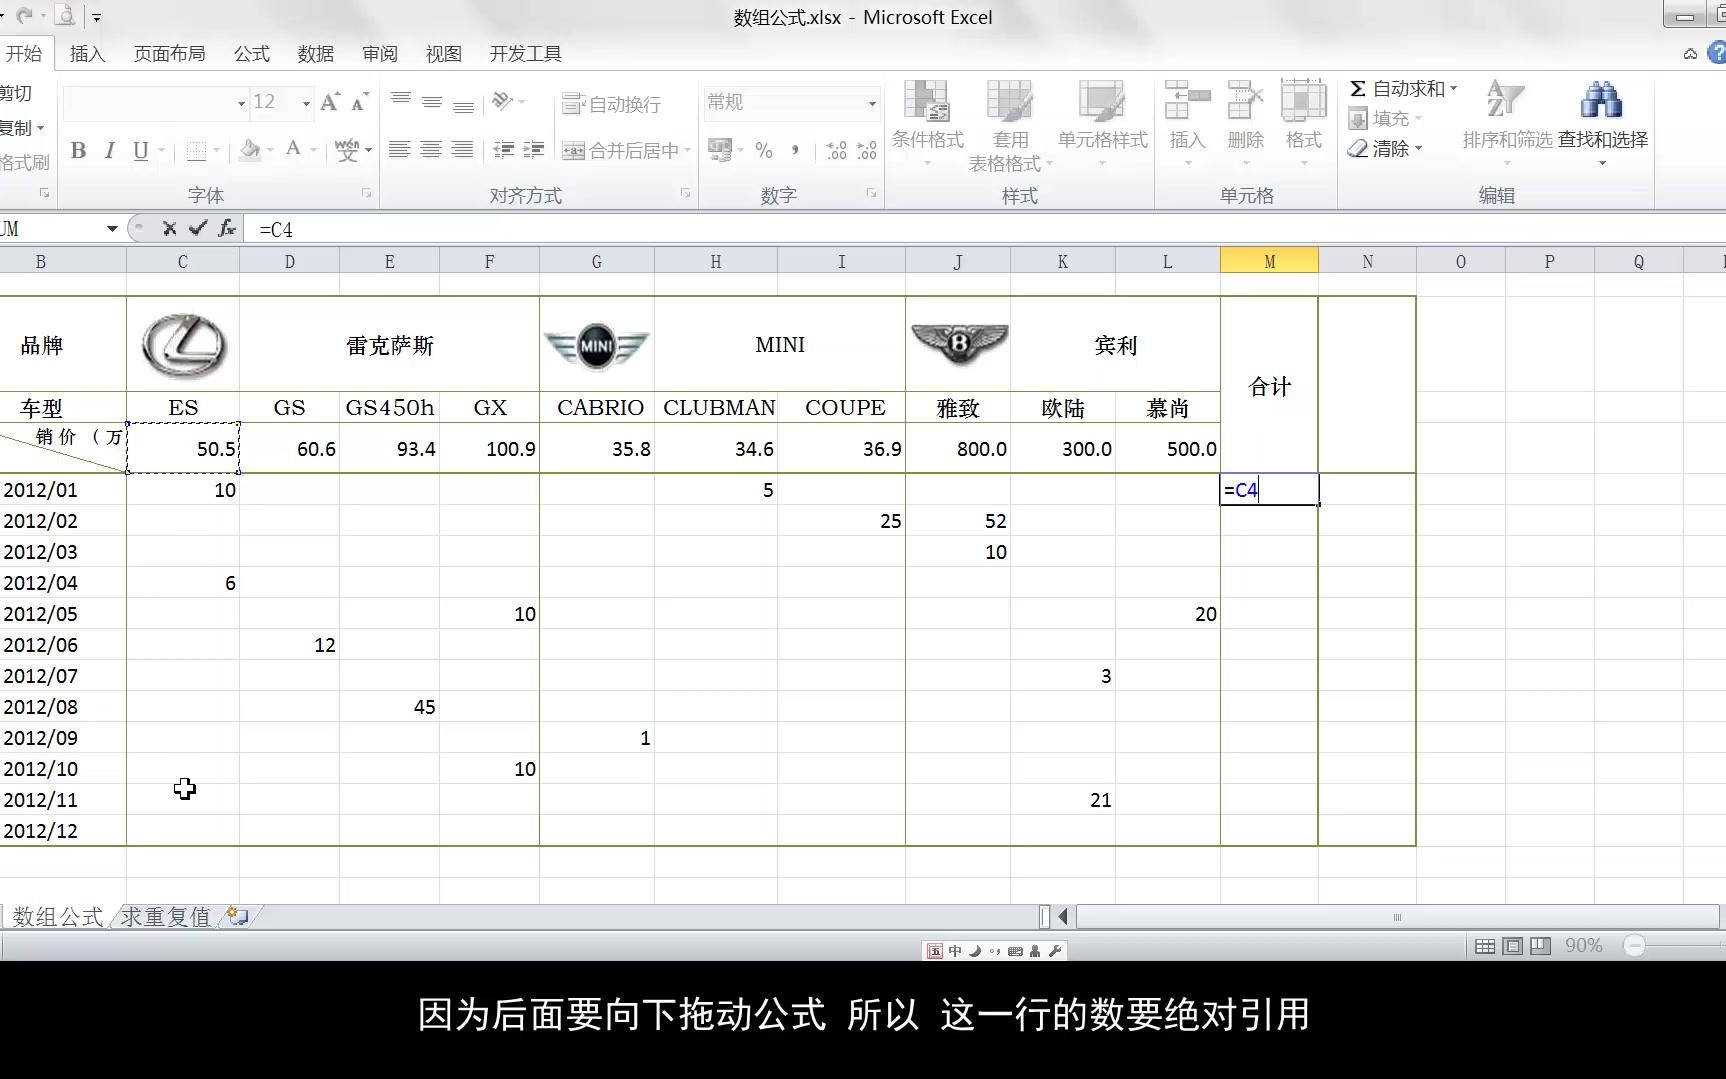Switch to Page Layout view icon
Screen dimensions: 1726x1079
pos(1512,946)
